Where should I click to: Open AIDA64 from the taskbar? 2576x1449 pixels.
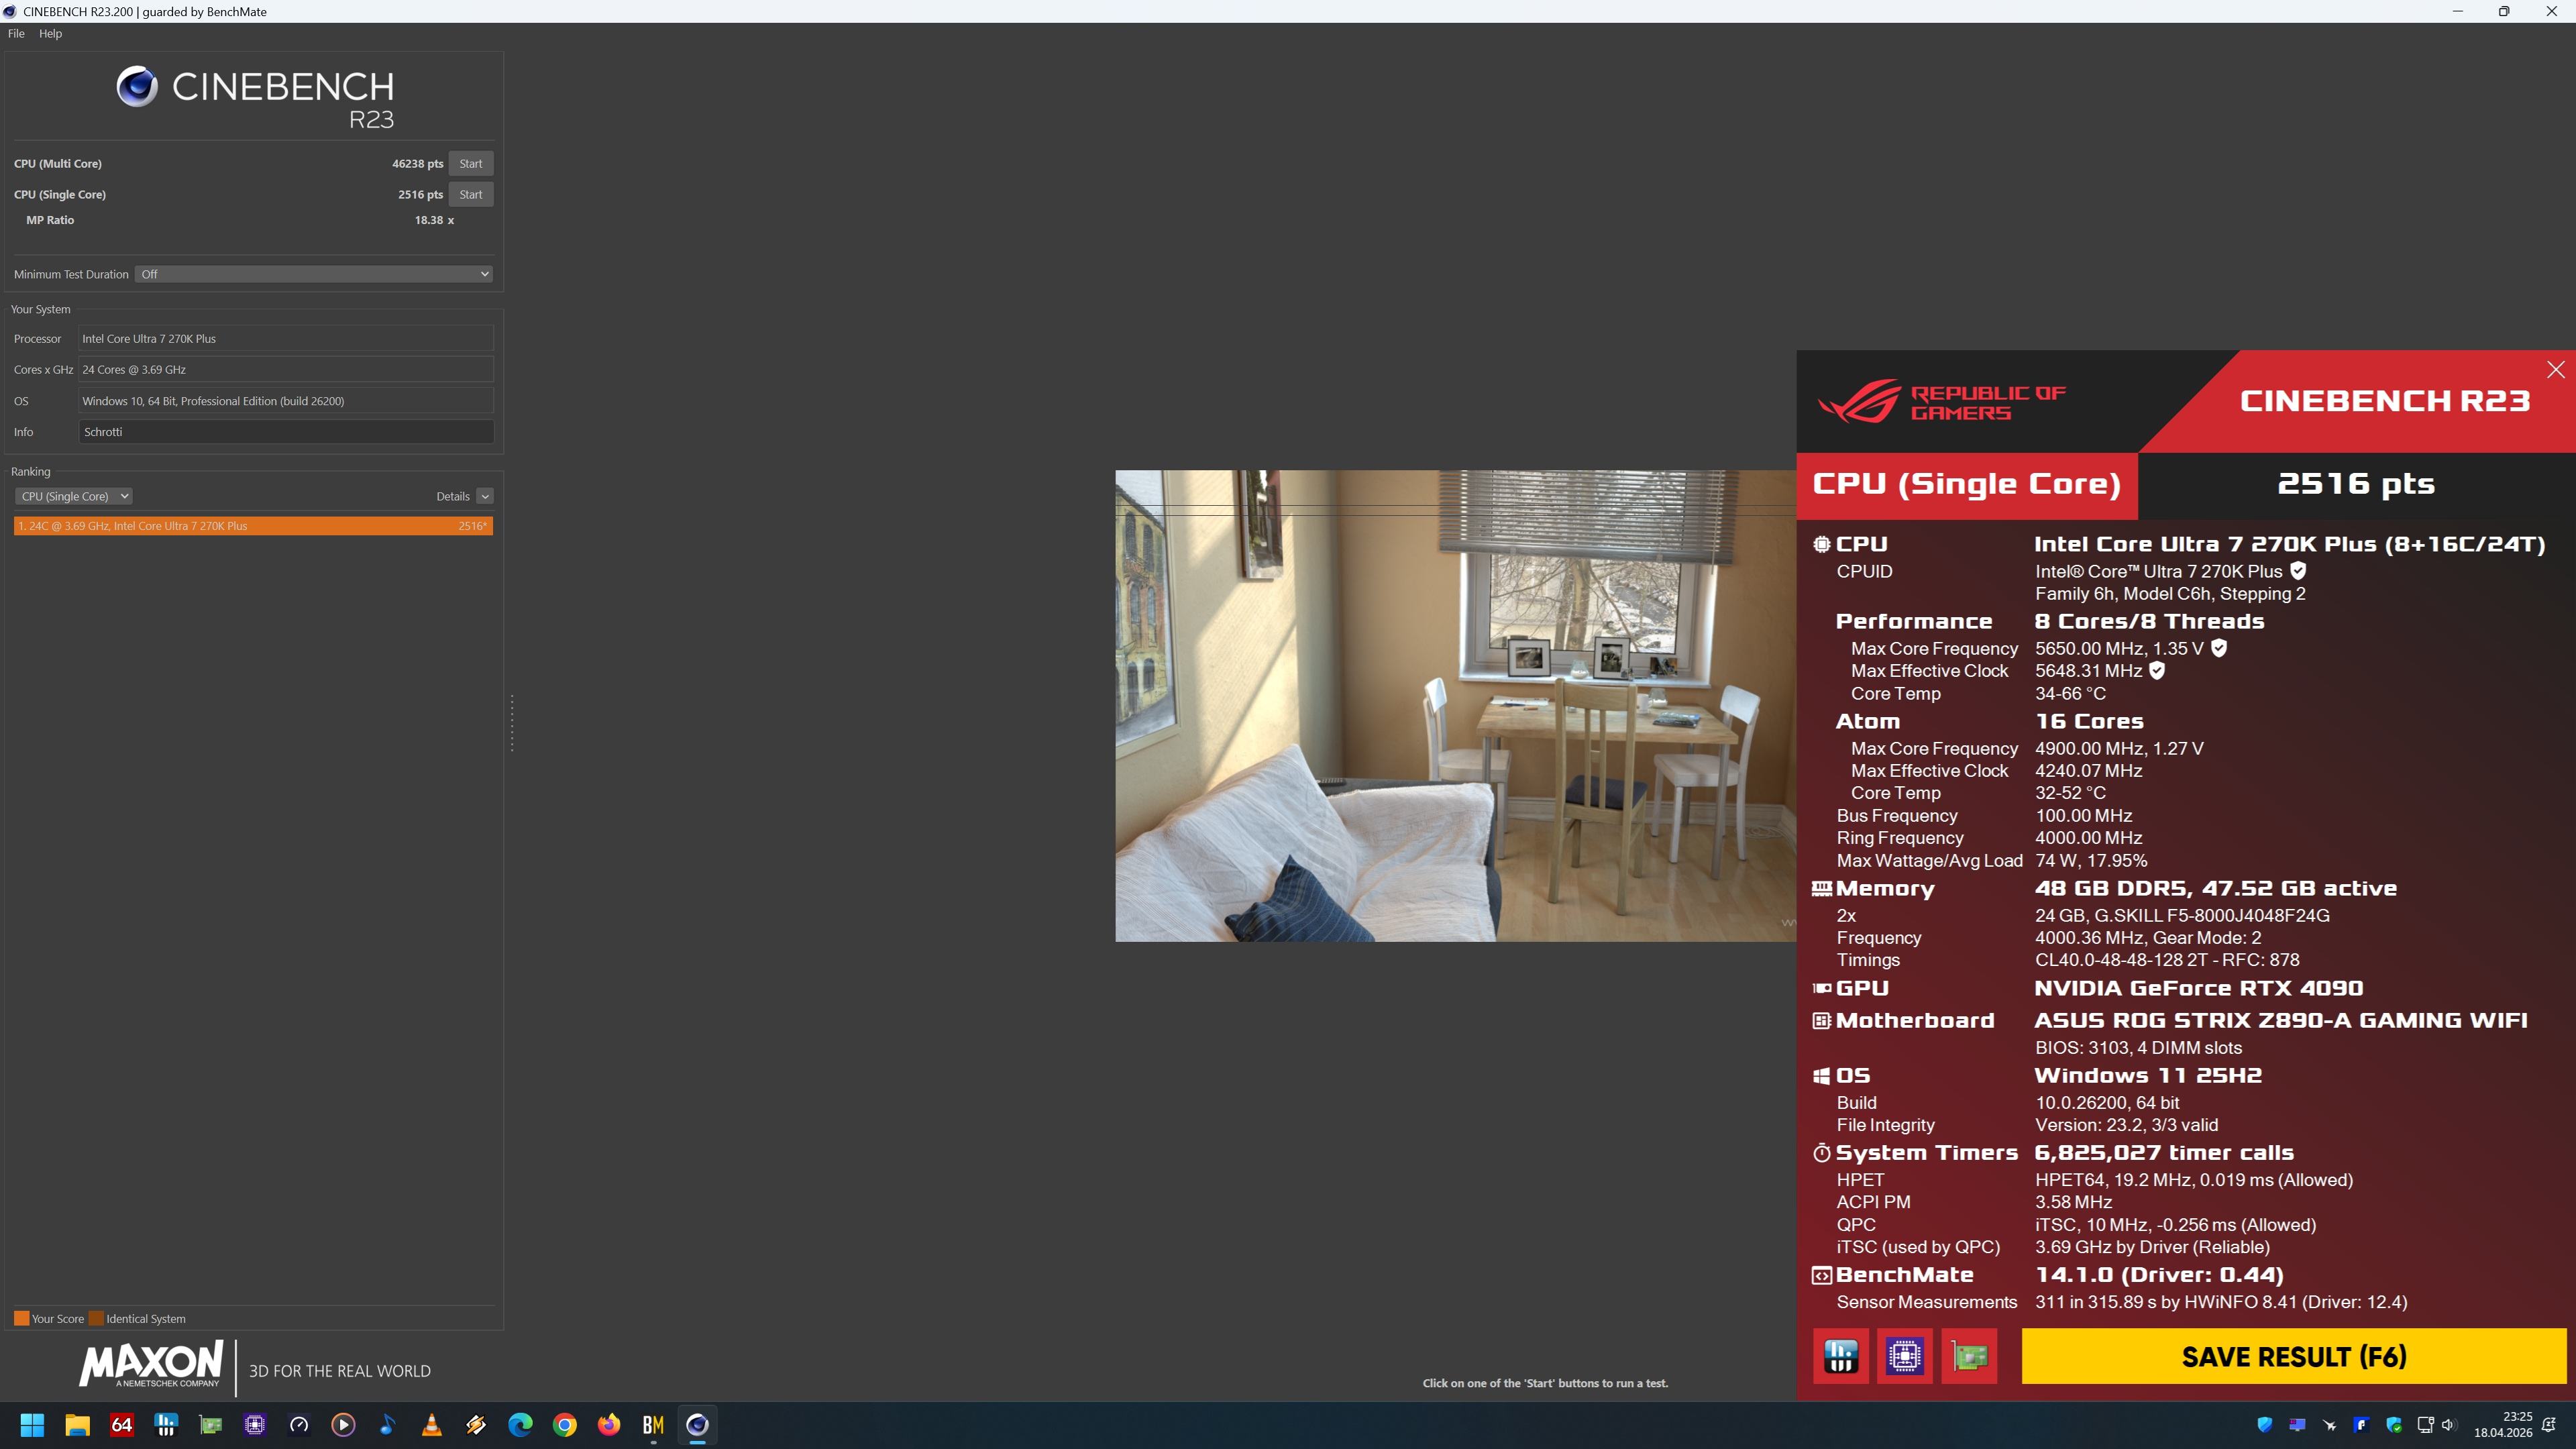(x=122, y=1424)
